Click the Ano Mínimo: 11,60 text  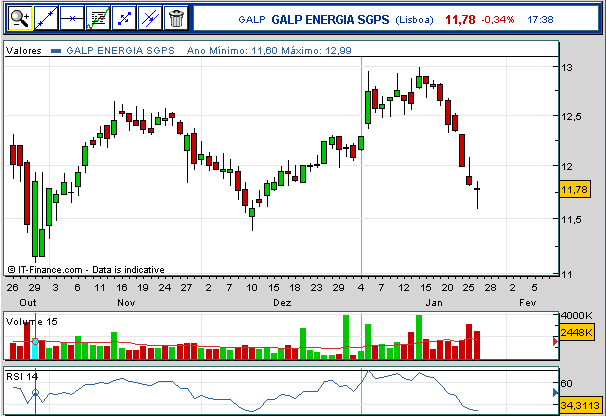click(232, 51)
